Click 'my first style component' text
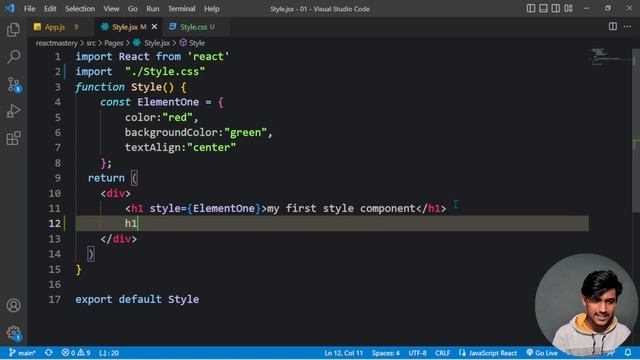Image resolution: width=640 pixels, height=360 pixels. [341, 209]
